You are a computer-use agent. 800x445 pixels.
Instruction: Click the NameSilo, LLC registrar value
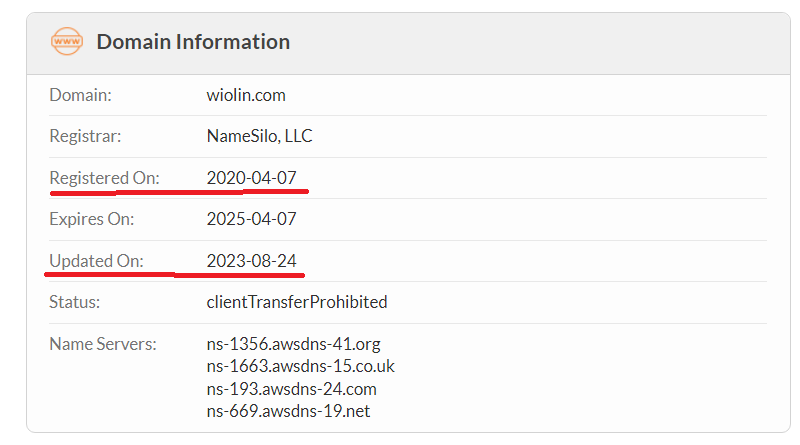(x=259, y=136)
